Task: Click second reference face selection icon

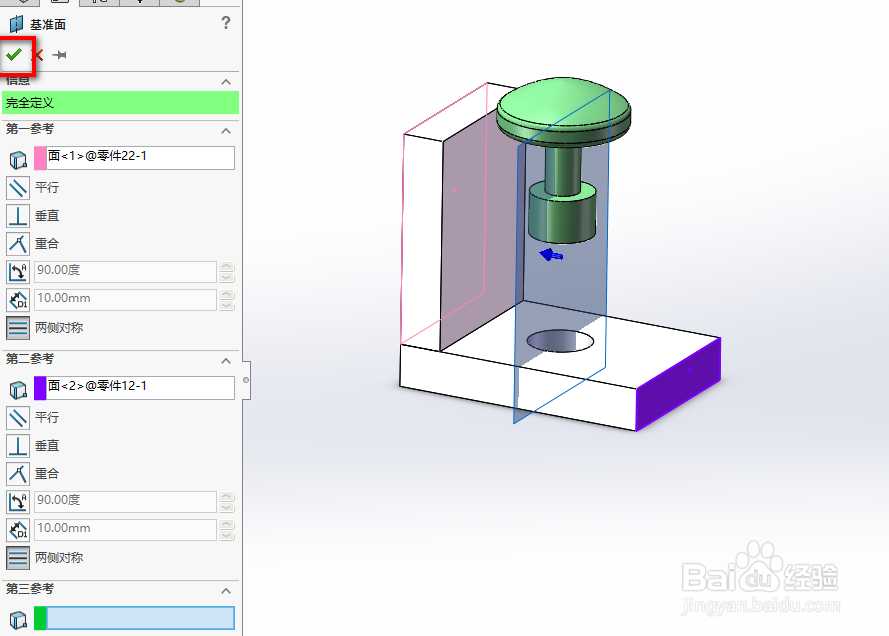Action: pyautogui.click(x=18, y=390)
